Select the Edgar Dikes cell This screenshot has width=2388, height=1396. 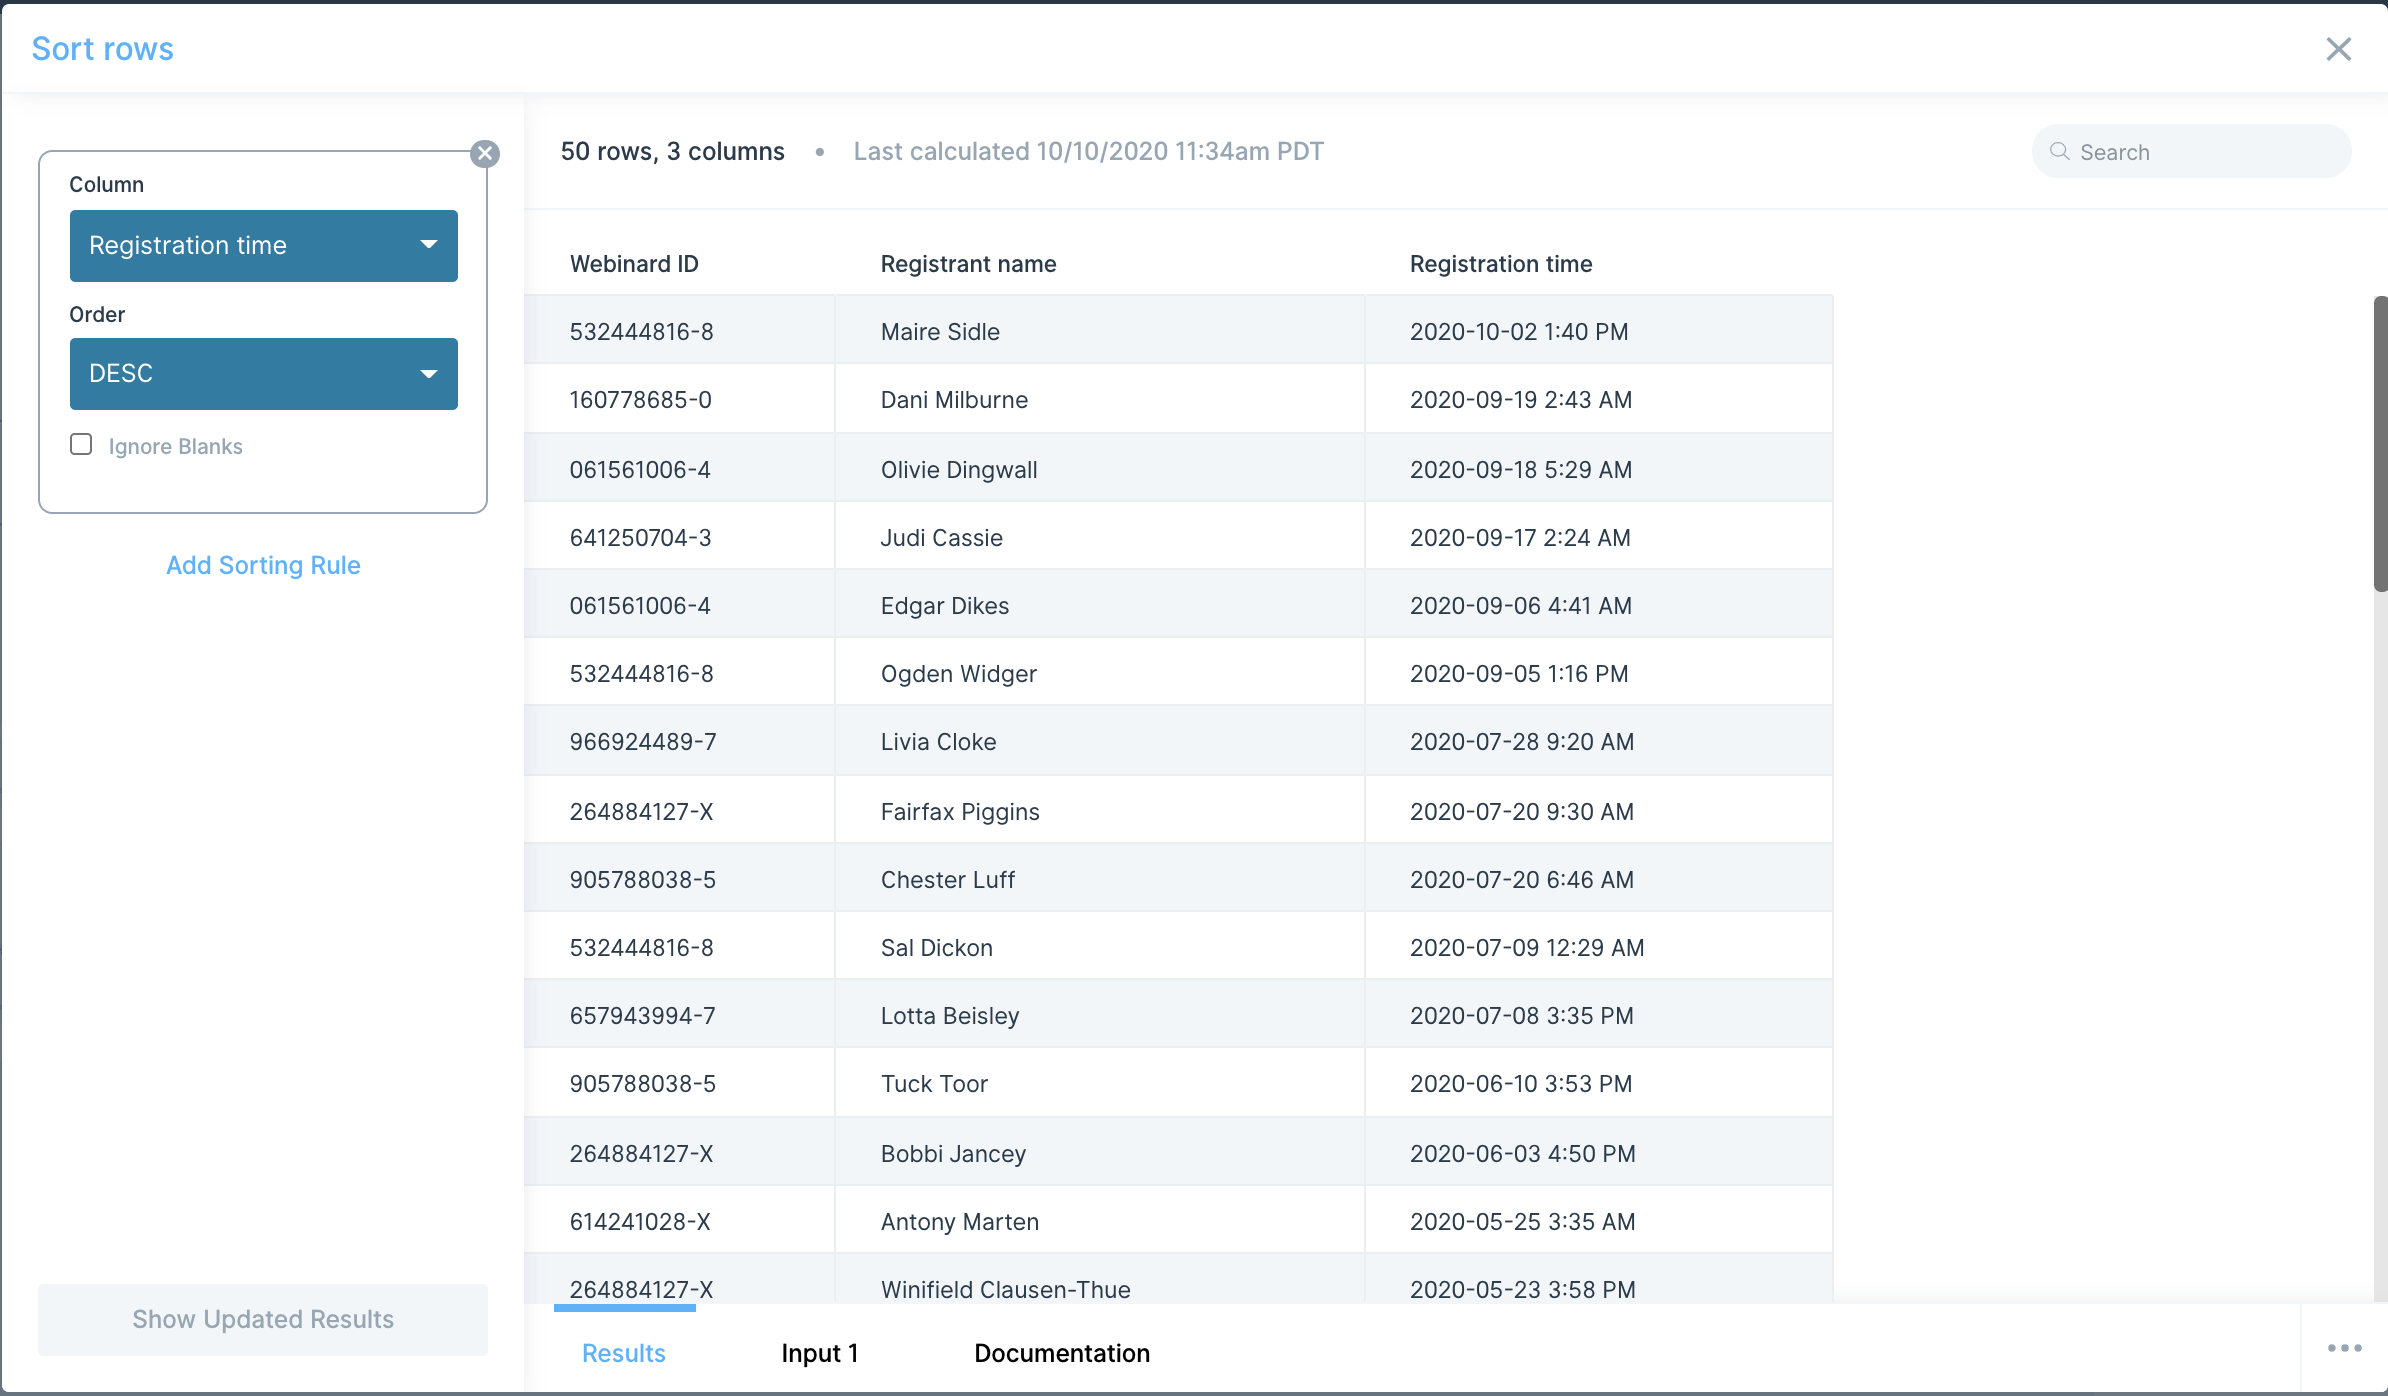(x=1100, y=604)
